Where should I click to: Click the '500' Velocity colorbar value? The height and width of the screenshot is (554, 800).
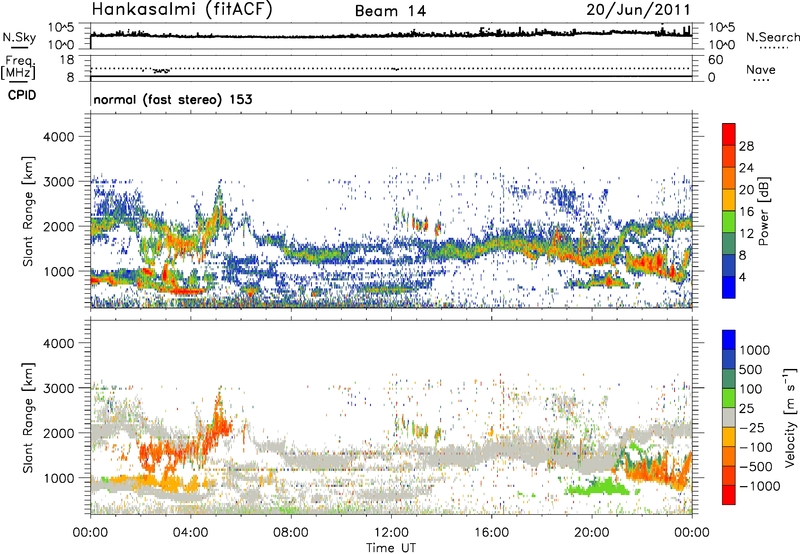coord(751,369)
